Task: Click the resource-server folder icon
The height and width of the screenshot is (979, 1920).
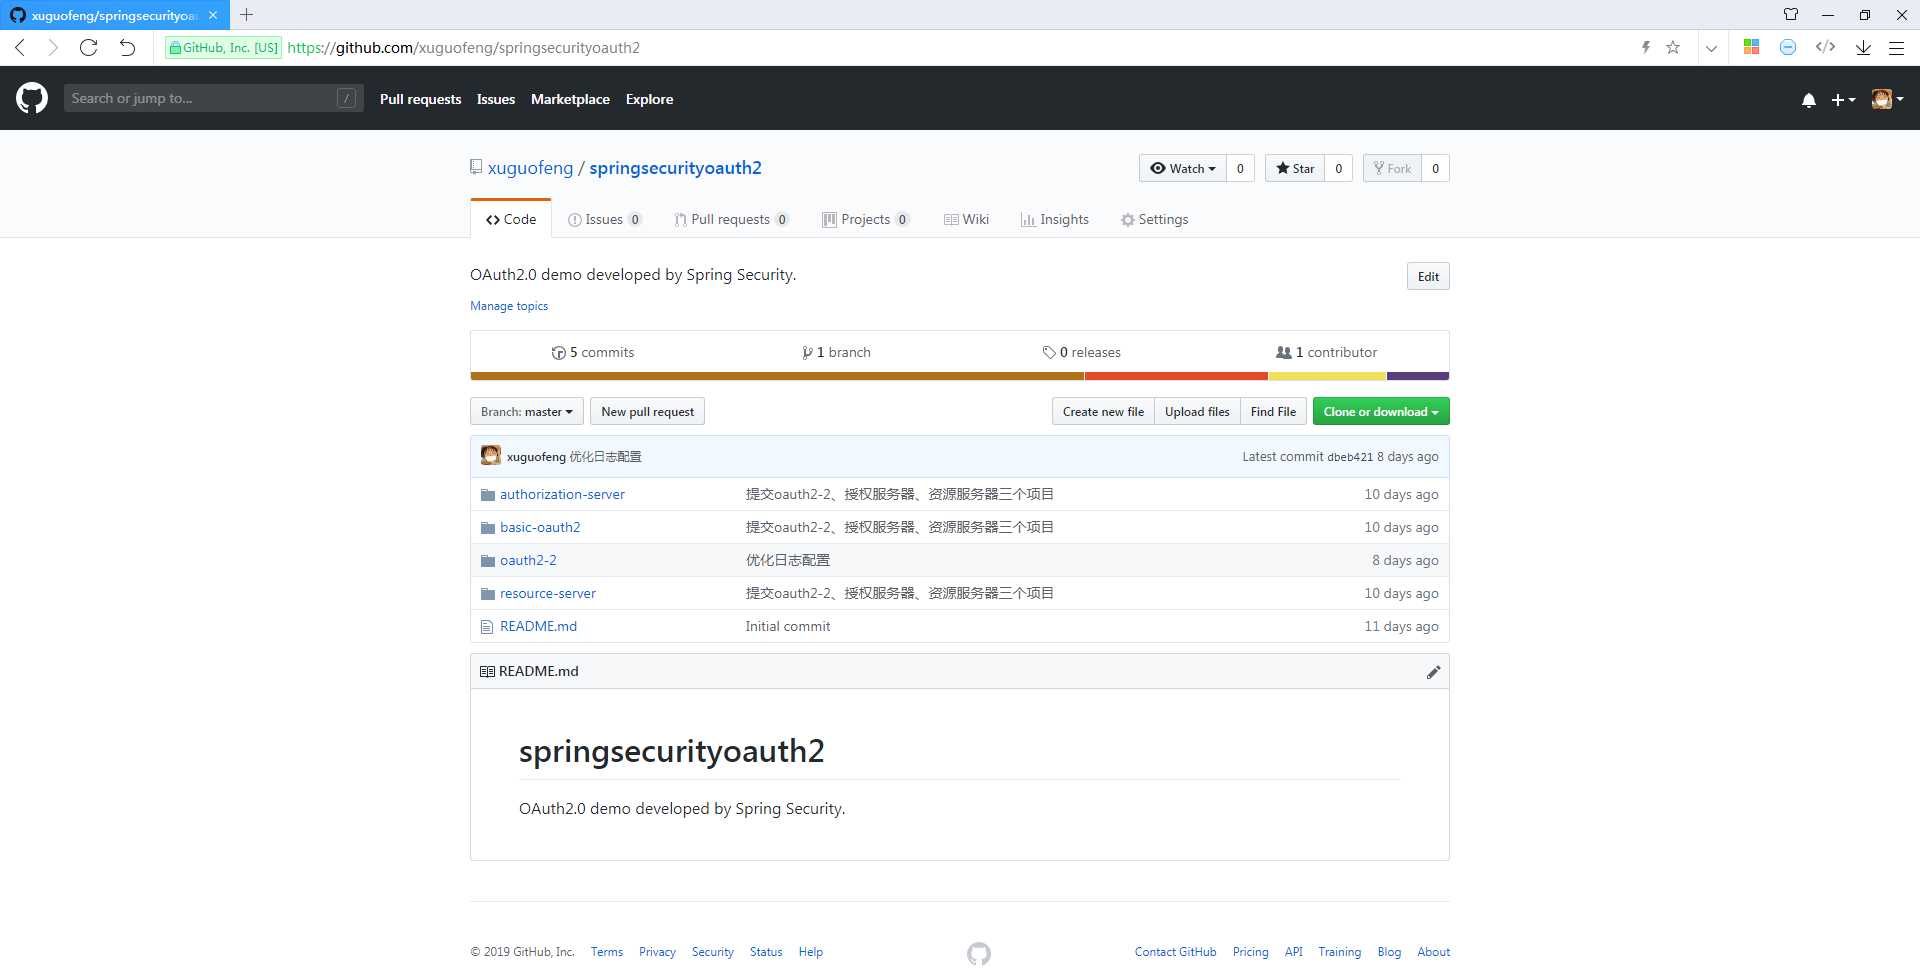Action: click(x=487, y=594)
